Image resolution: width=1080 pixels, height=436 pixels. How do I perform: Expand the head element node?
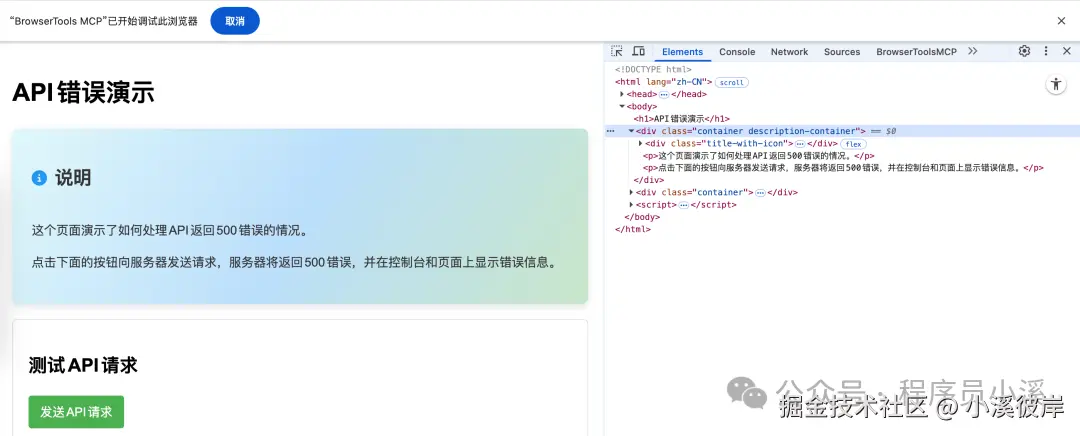[x=622, y=94]
